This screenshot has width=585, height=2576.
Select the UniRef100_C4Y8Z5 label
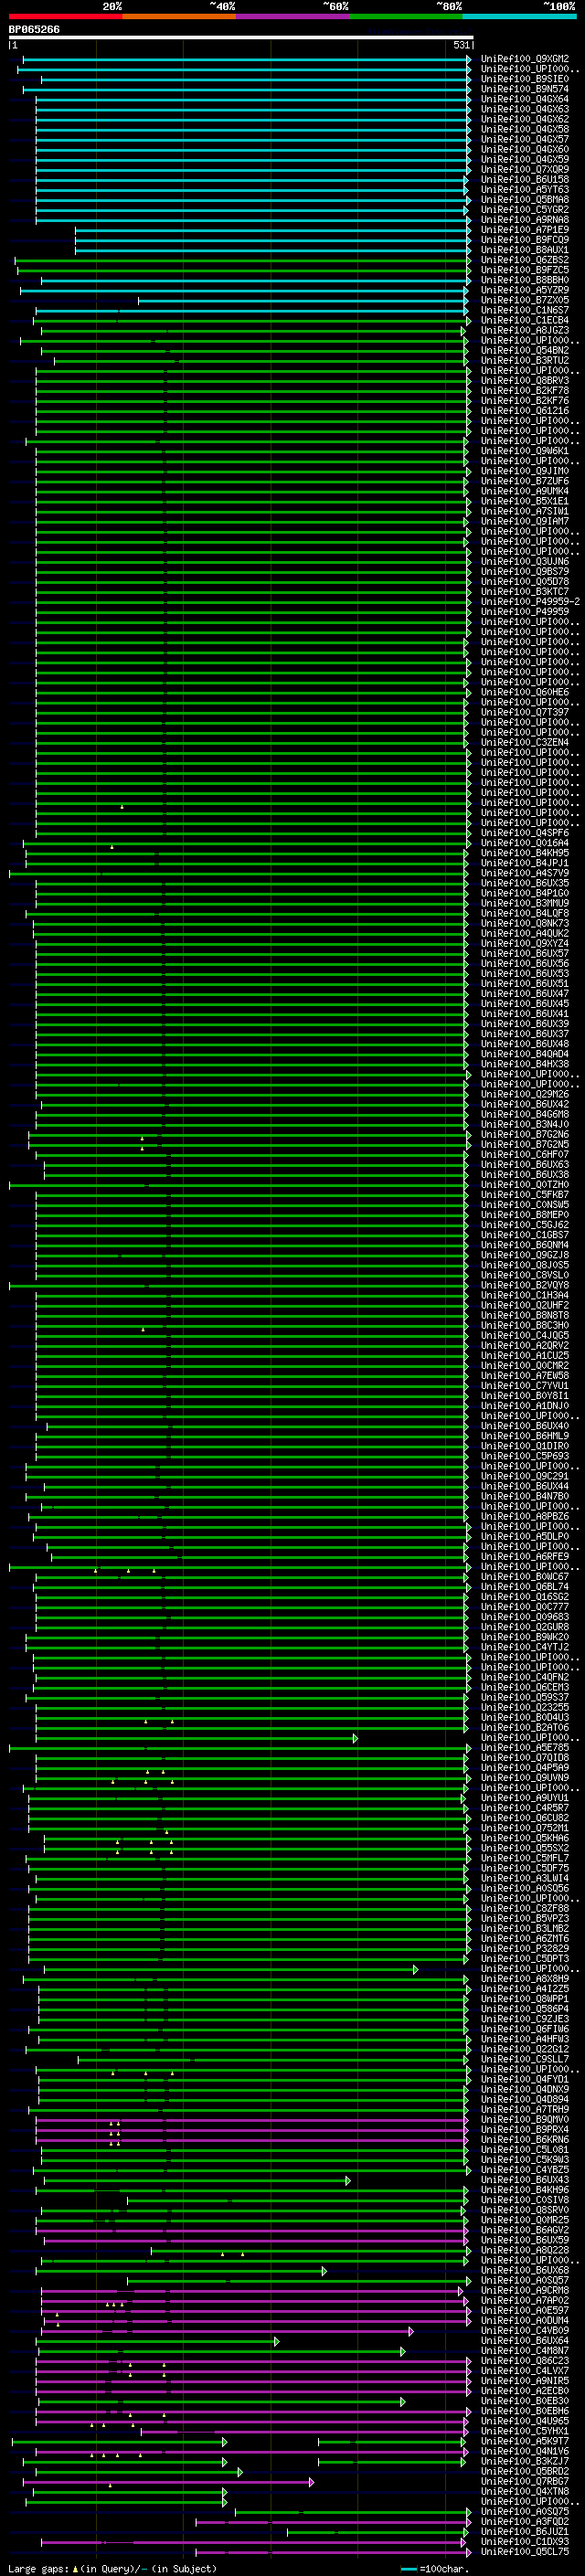[x=525, y=2169]
